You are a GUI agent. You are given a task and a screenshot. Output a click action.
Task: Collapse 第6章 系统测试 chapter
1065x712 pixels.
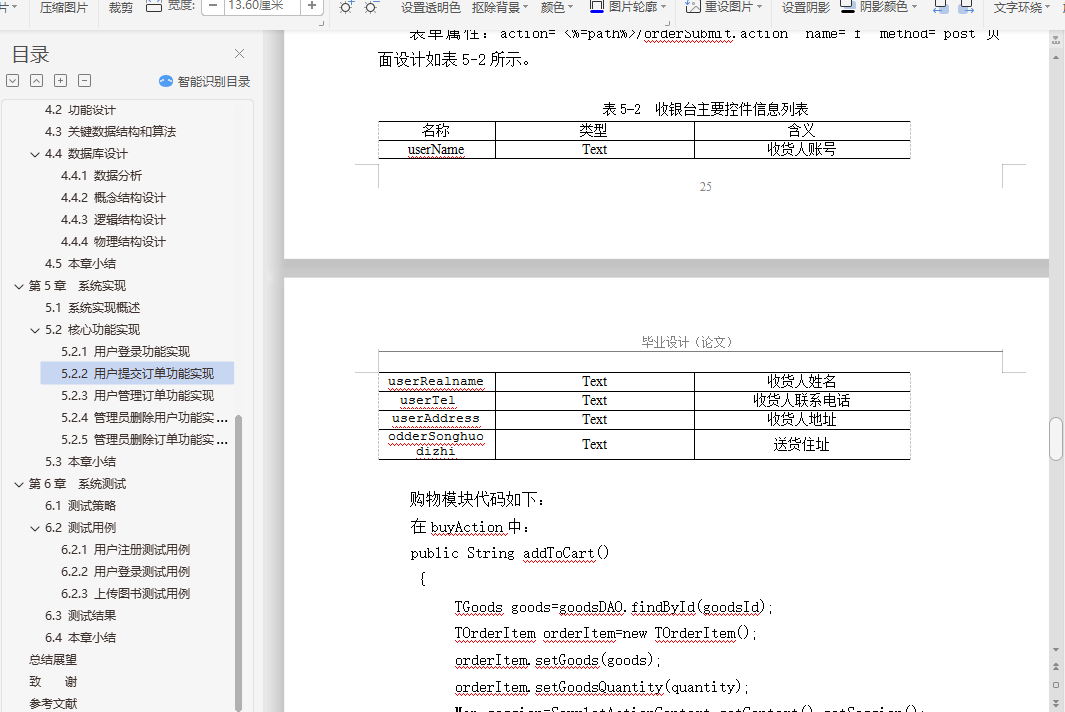pyautogui.click(x=19, y=484)
